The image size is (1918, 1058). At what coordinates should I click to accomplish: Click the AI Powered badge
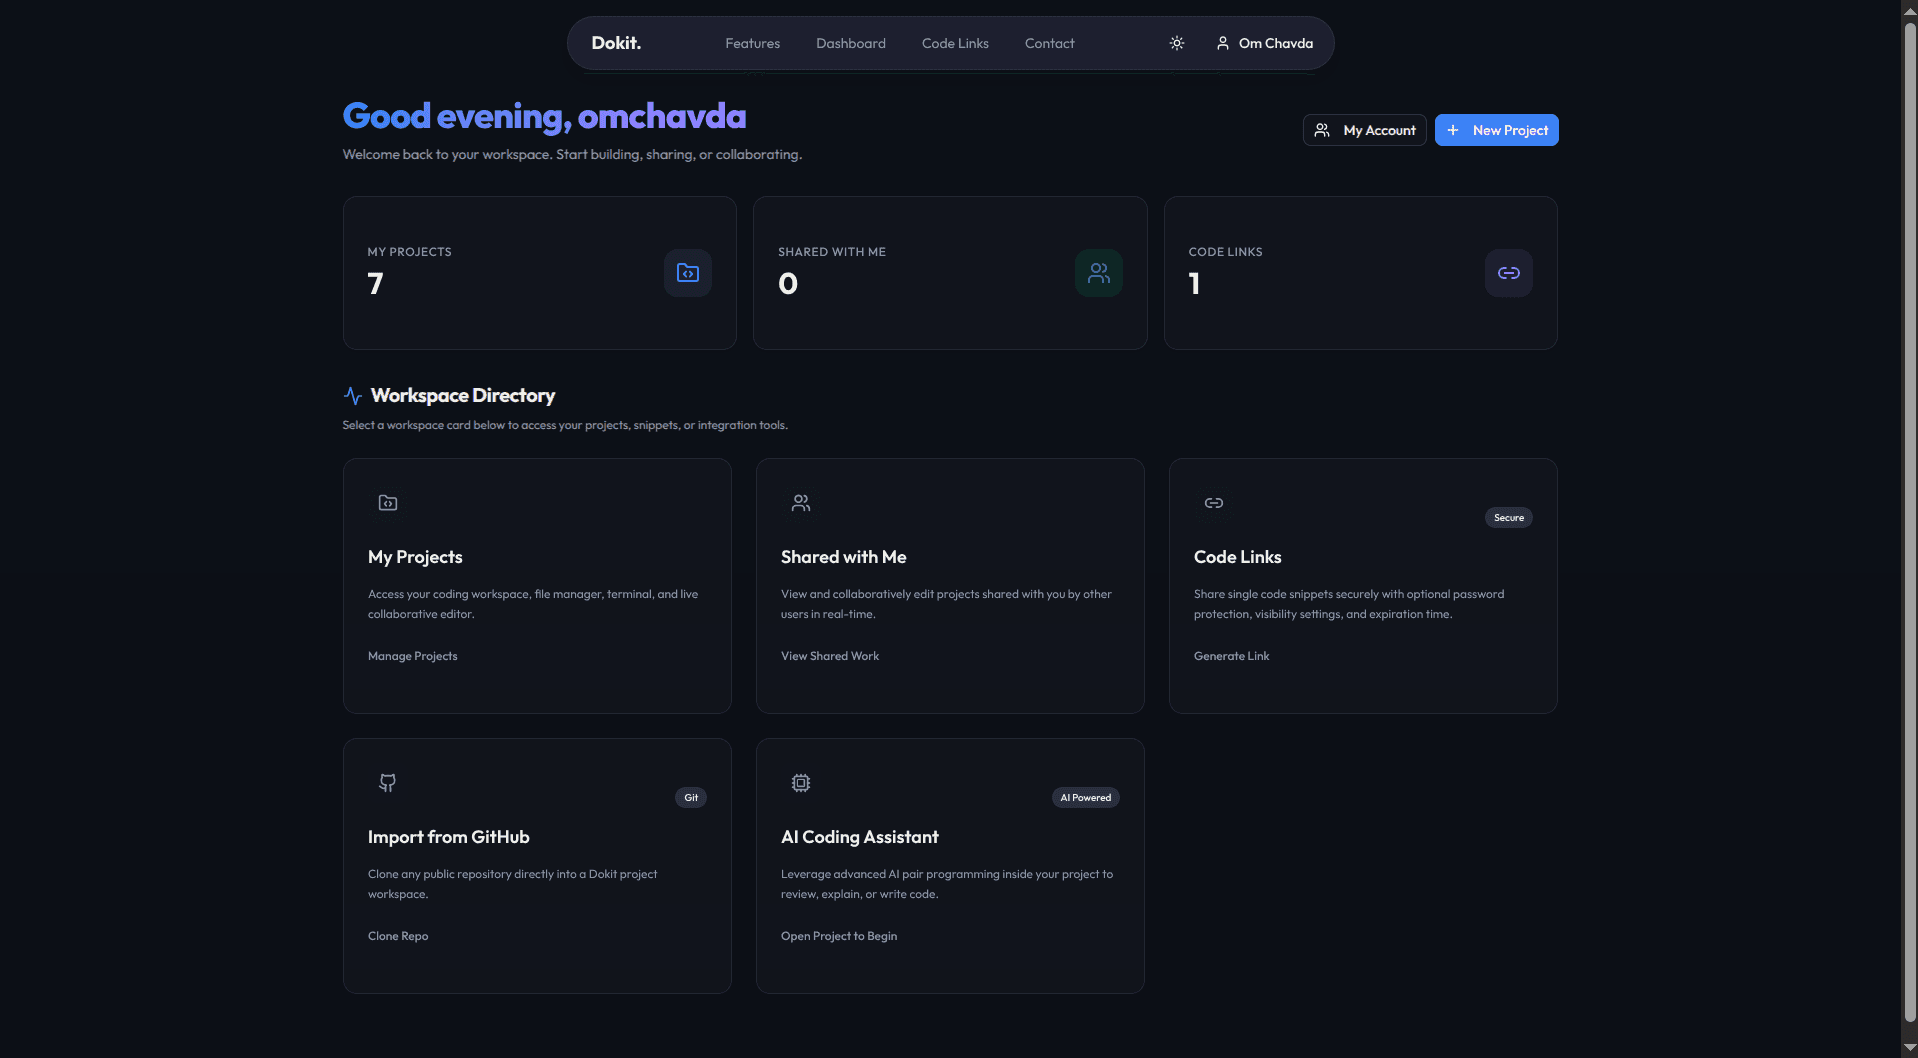click(1085, 798)
